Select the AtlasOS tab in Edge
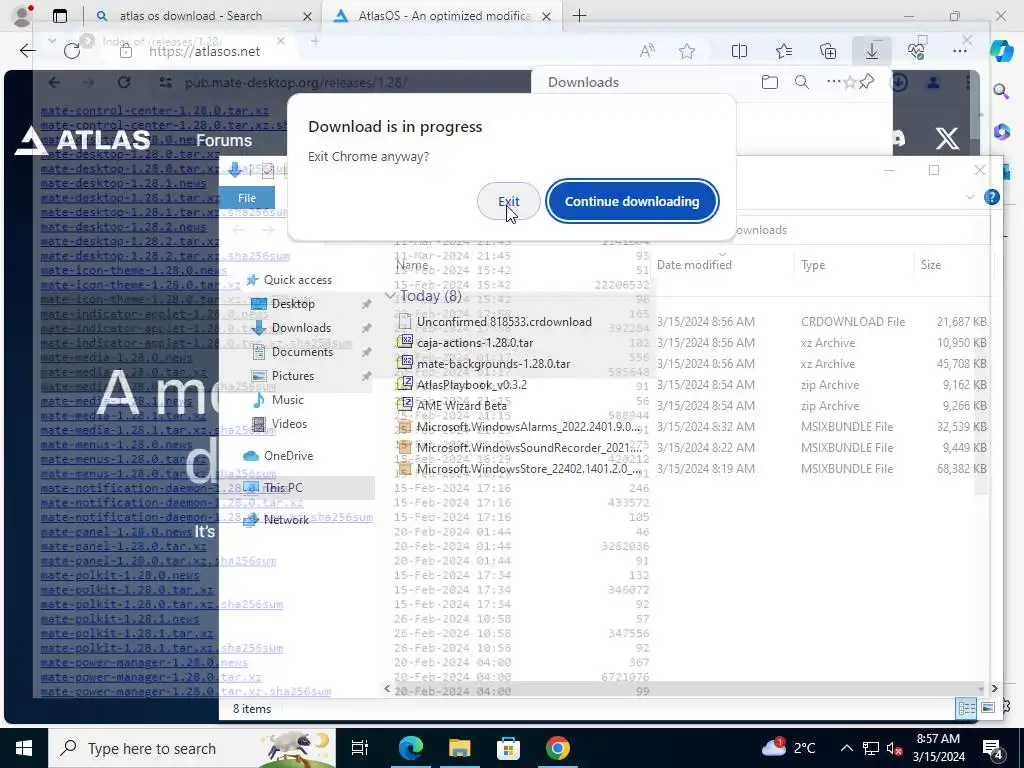Viewport: 1024px width, 768px height. pos(444,16)
